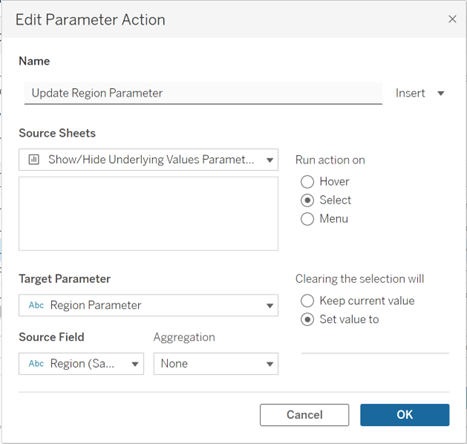Click the sheet icon in Source Sheets dropdown
The height and width of the screenshot is (444, 467).
(34, 160)
